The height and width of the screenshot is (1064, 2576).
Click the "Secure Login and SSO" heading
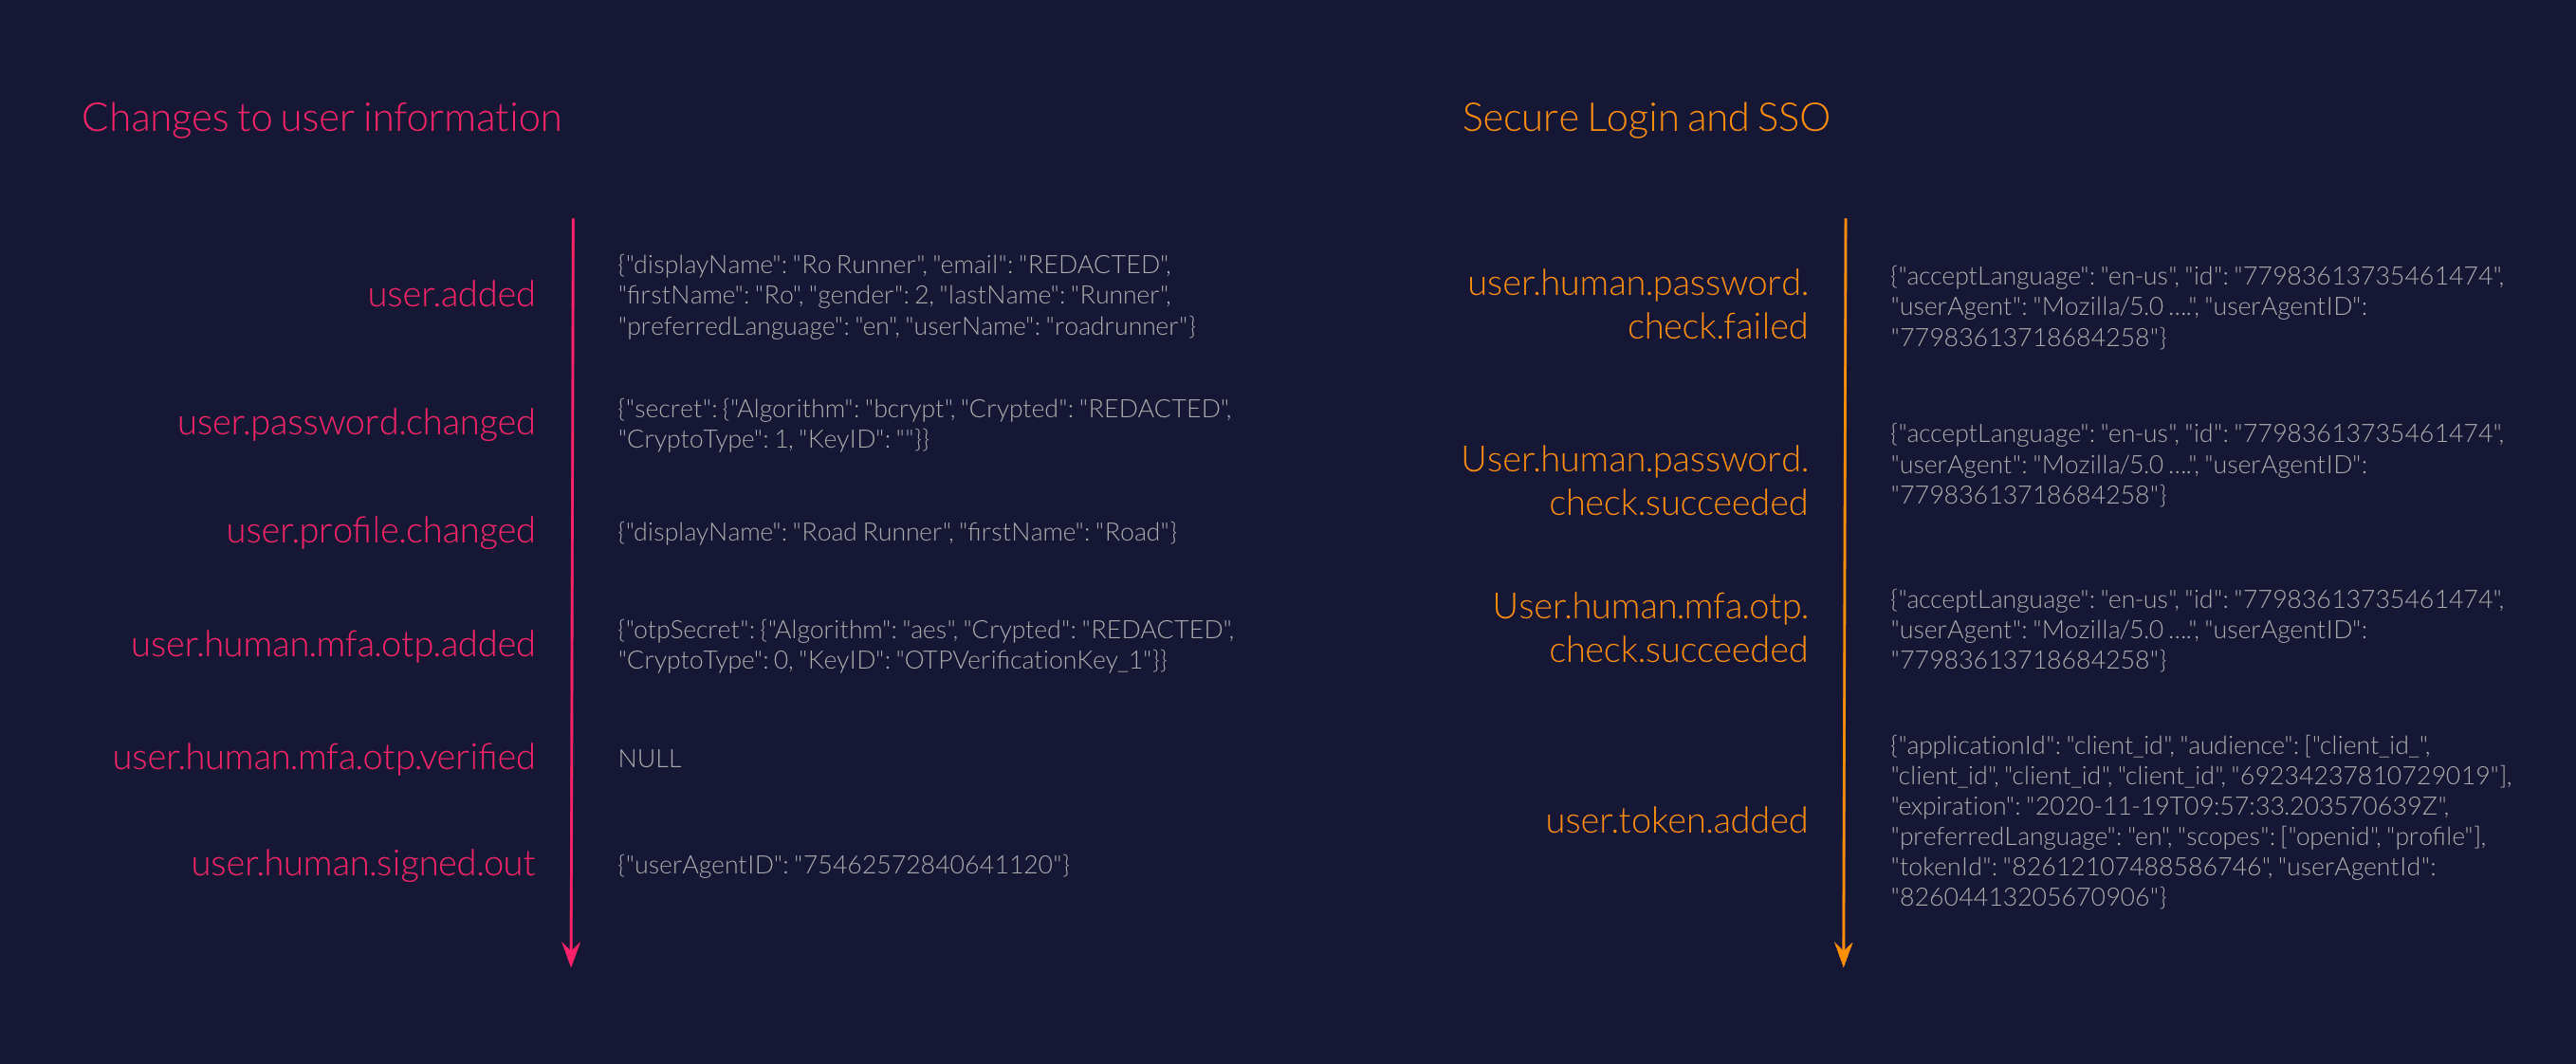[1645, 118]
